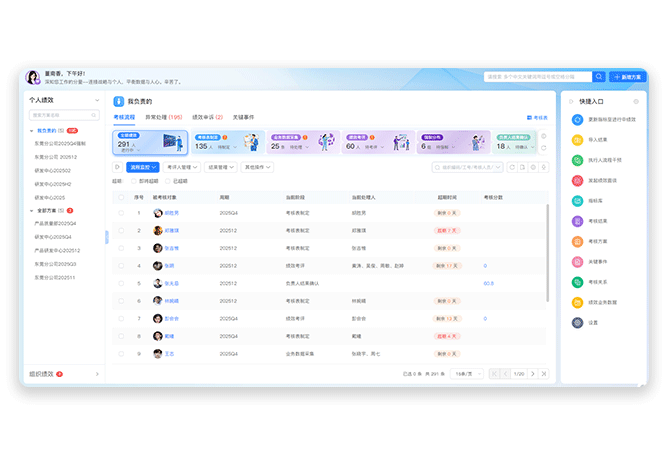Open the 导入结果 quick entry icon

pyautogui.click(x=577, y=140)
